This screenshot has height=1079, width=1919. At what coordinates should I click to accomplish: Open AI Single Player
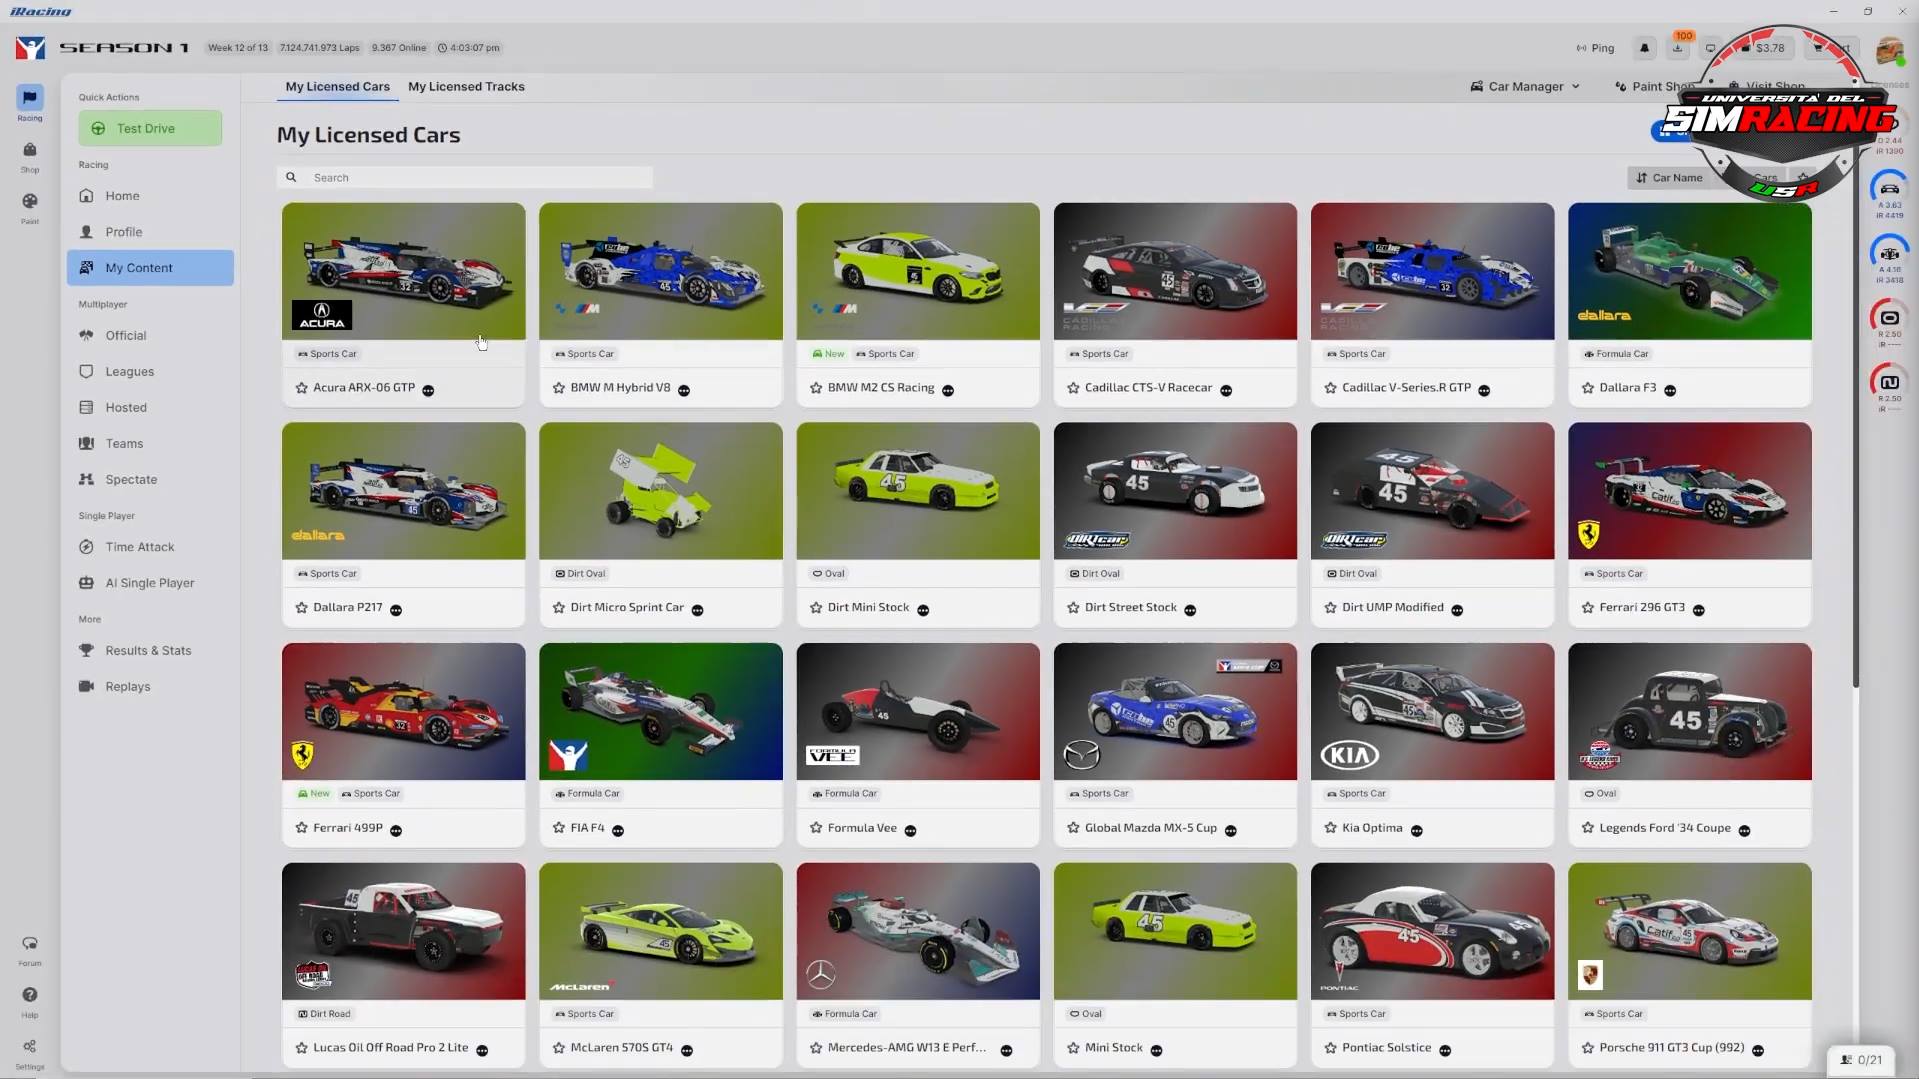tap(150, 583)
